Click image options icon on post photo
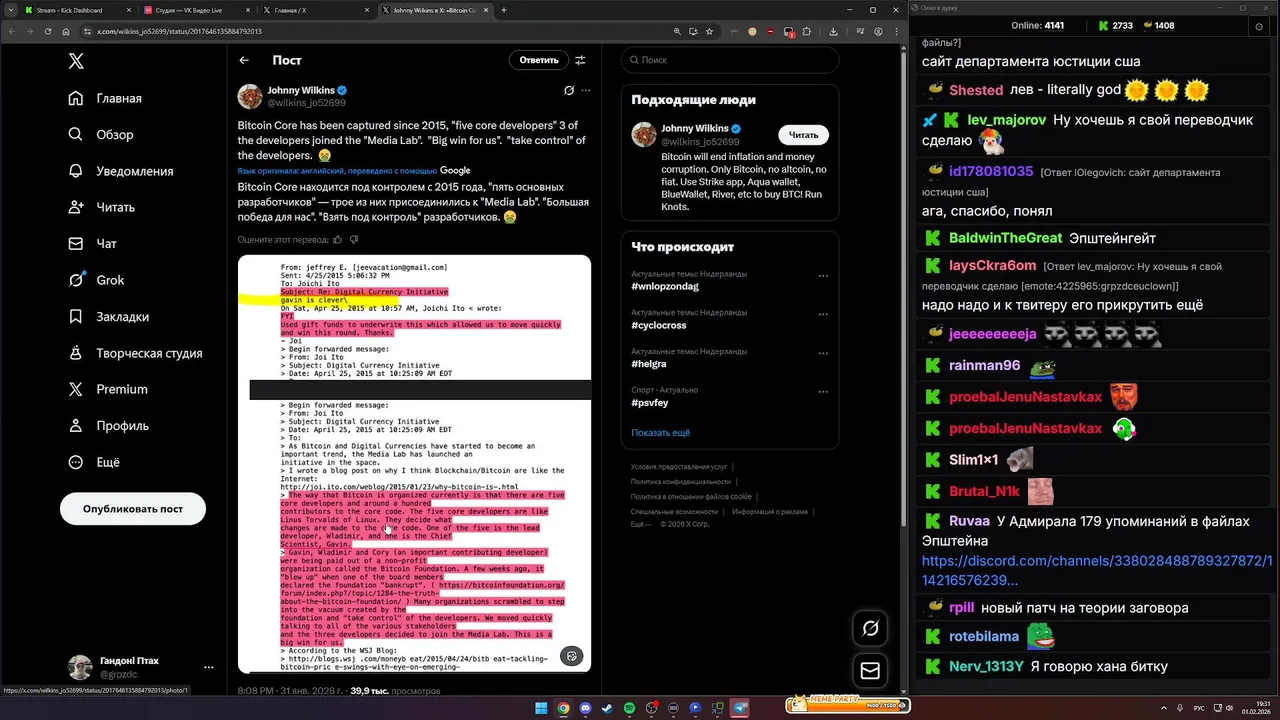This screenshot has height=720, width=1280. pyautogui.click(x=571, y=656)
